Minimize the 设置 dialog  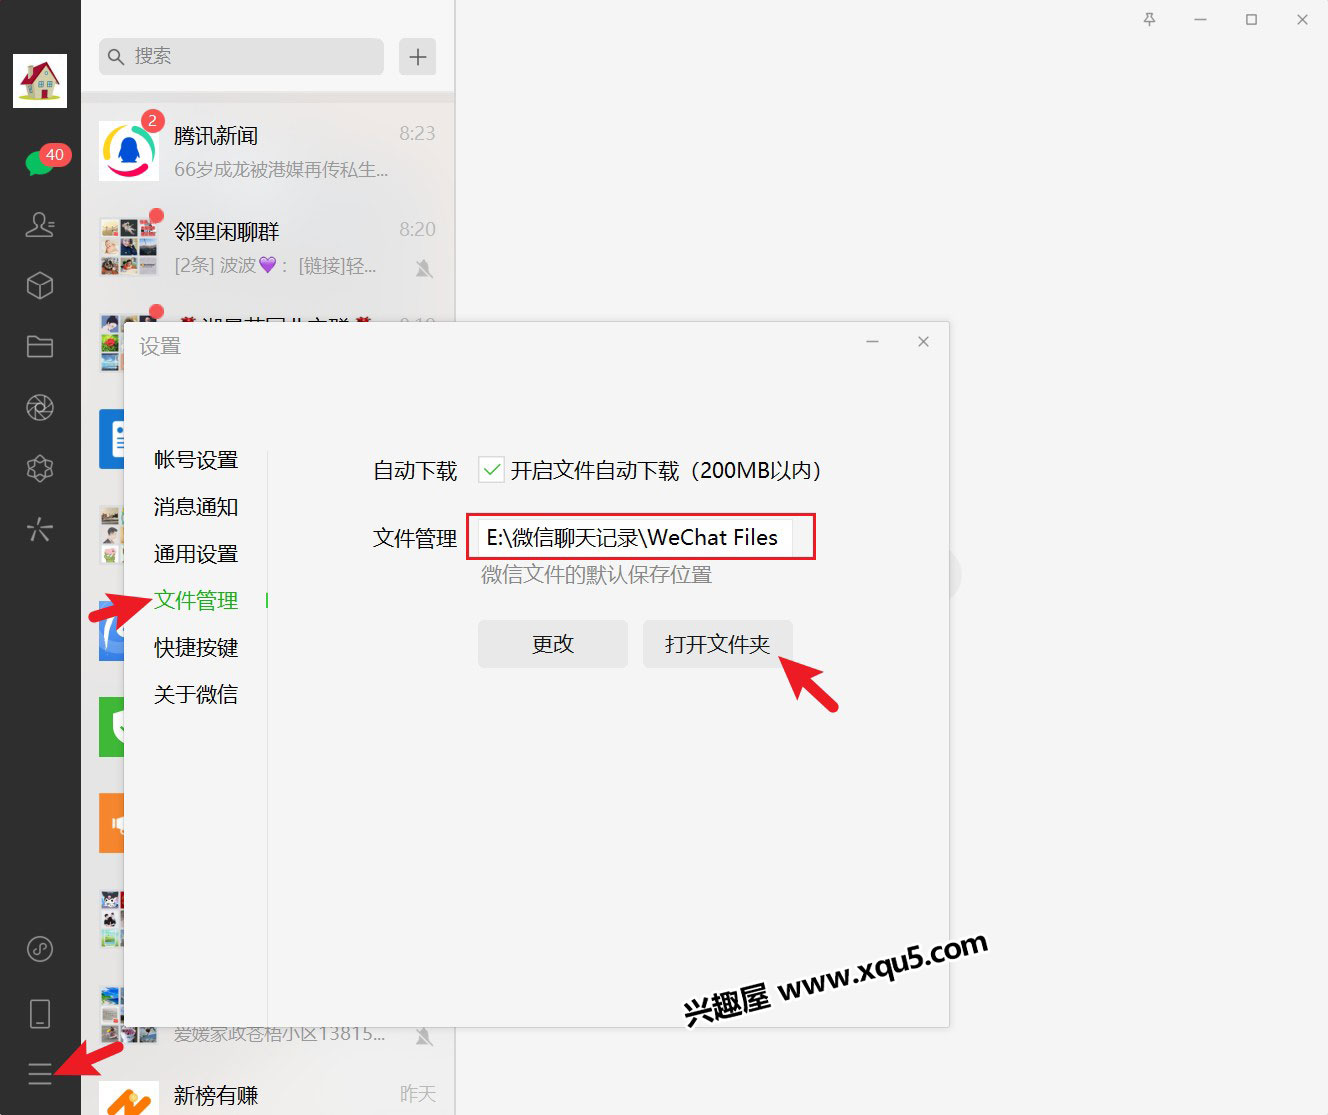(872, 342)
